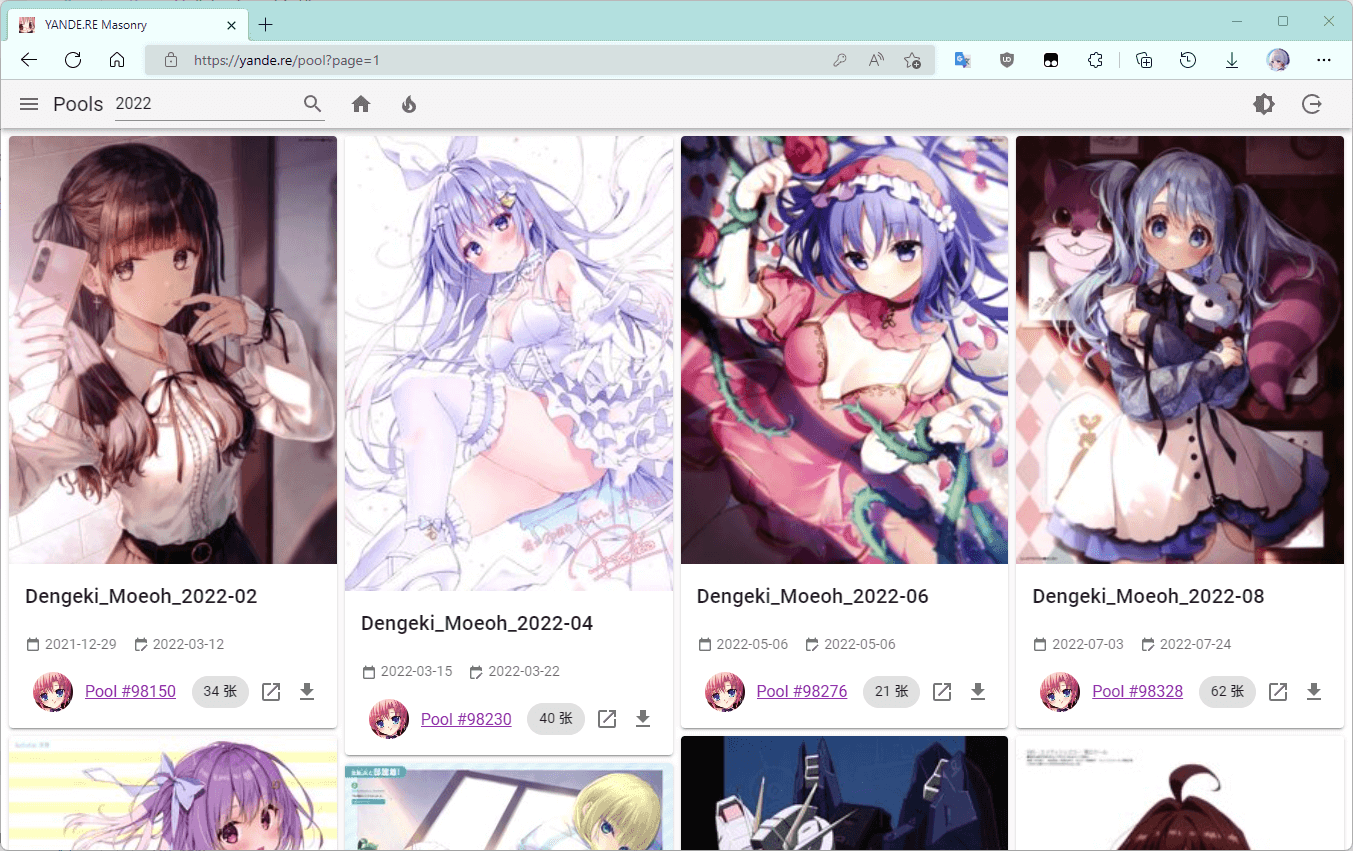Click the logout exit icon
The height and width of the screenshot is (851, 1353).
click(1312, 104)
